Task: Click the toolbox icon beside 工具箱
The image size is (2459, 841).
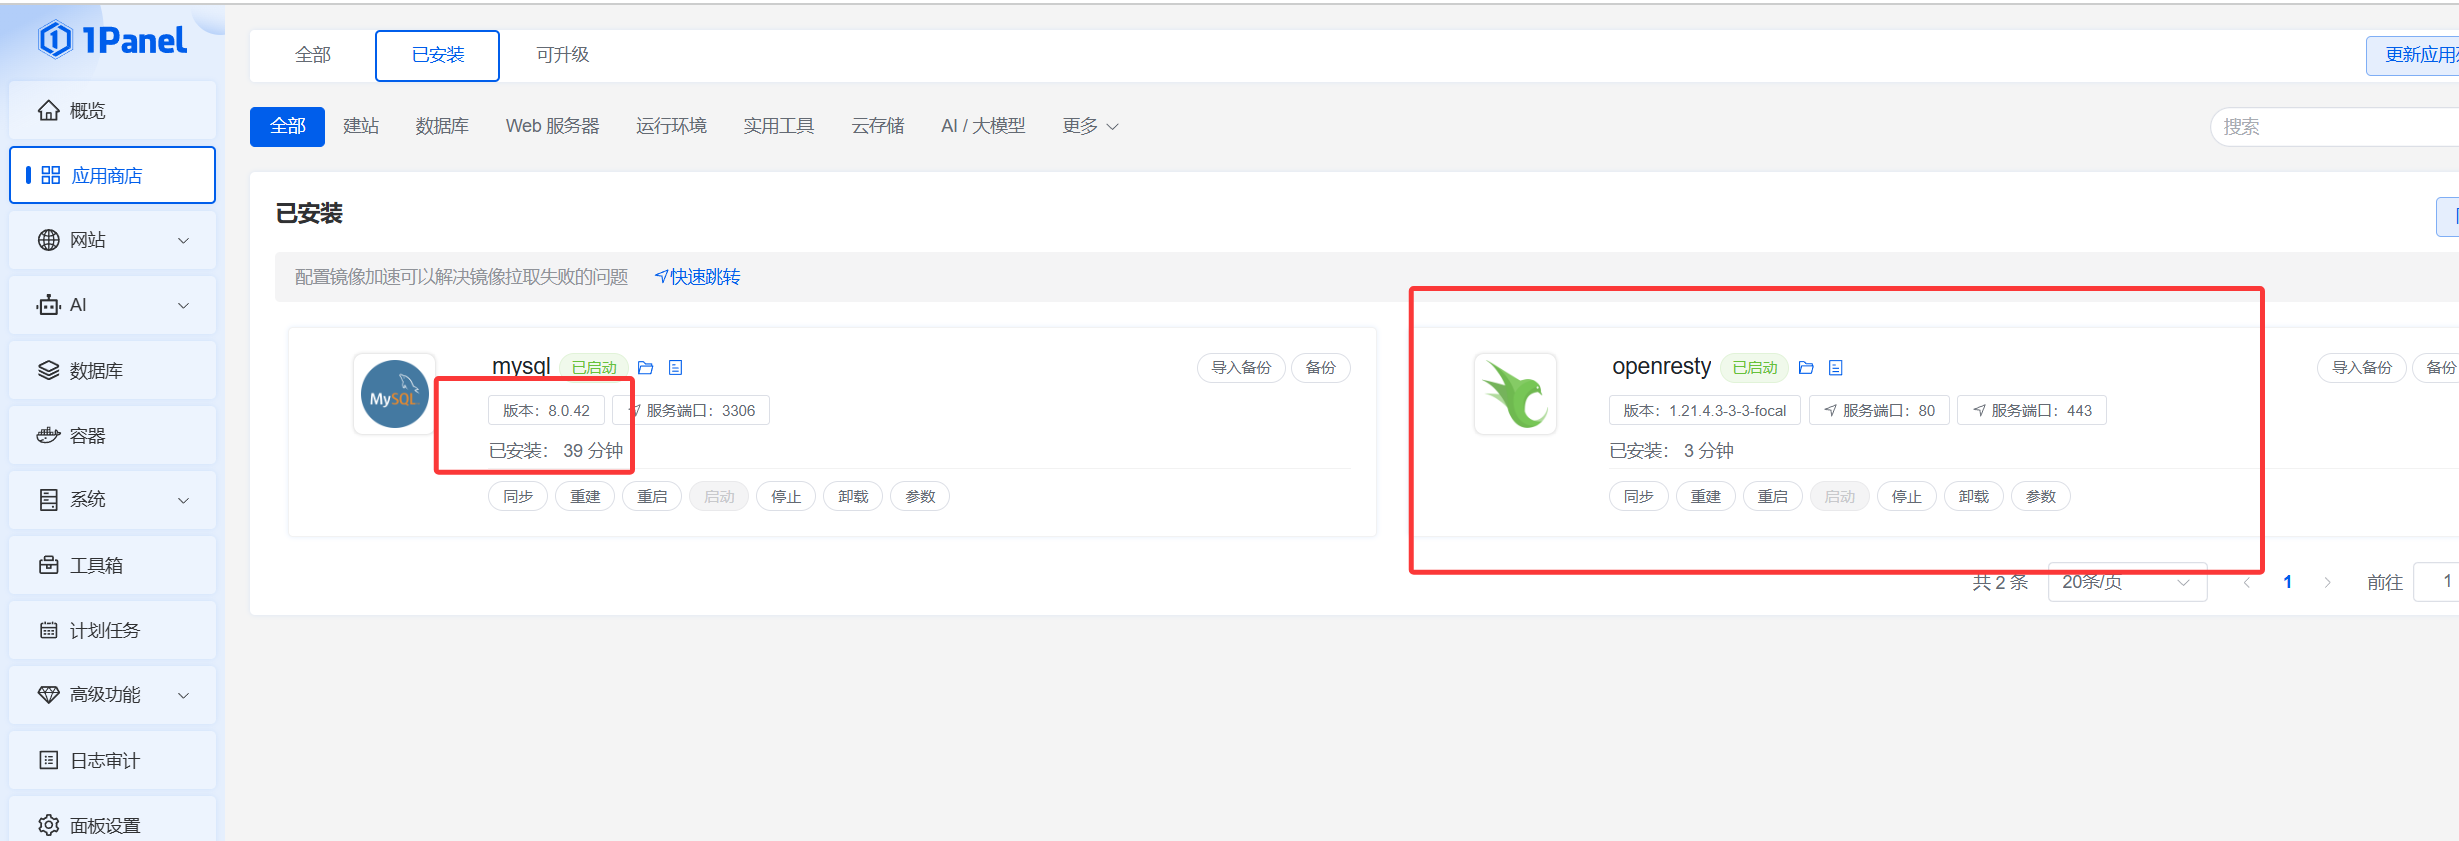Action: 48,565
